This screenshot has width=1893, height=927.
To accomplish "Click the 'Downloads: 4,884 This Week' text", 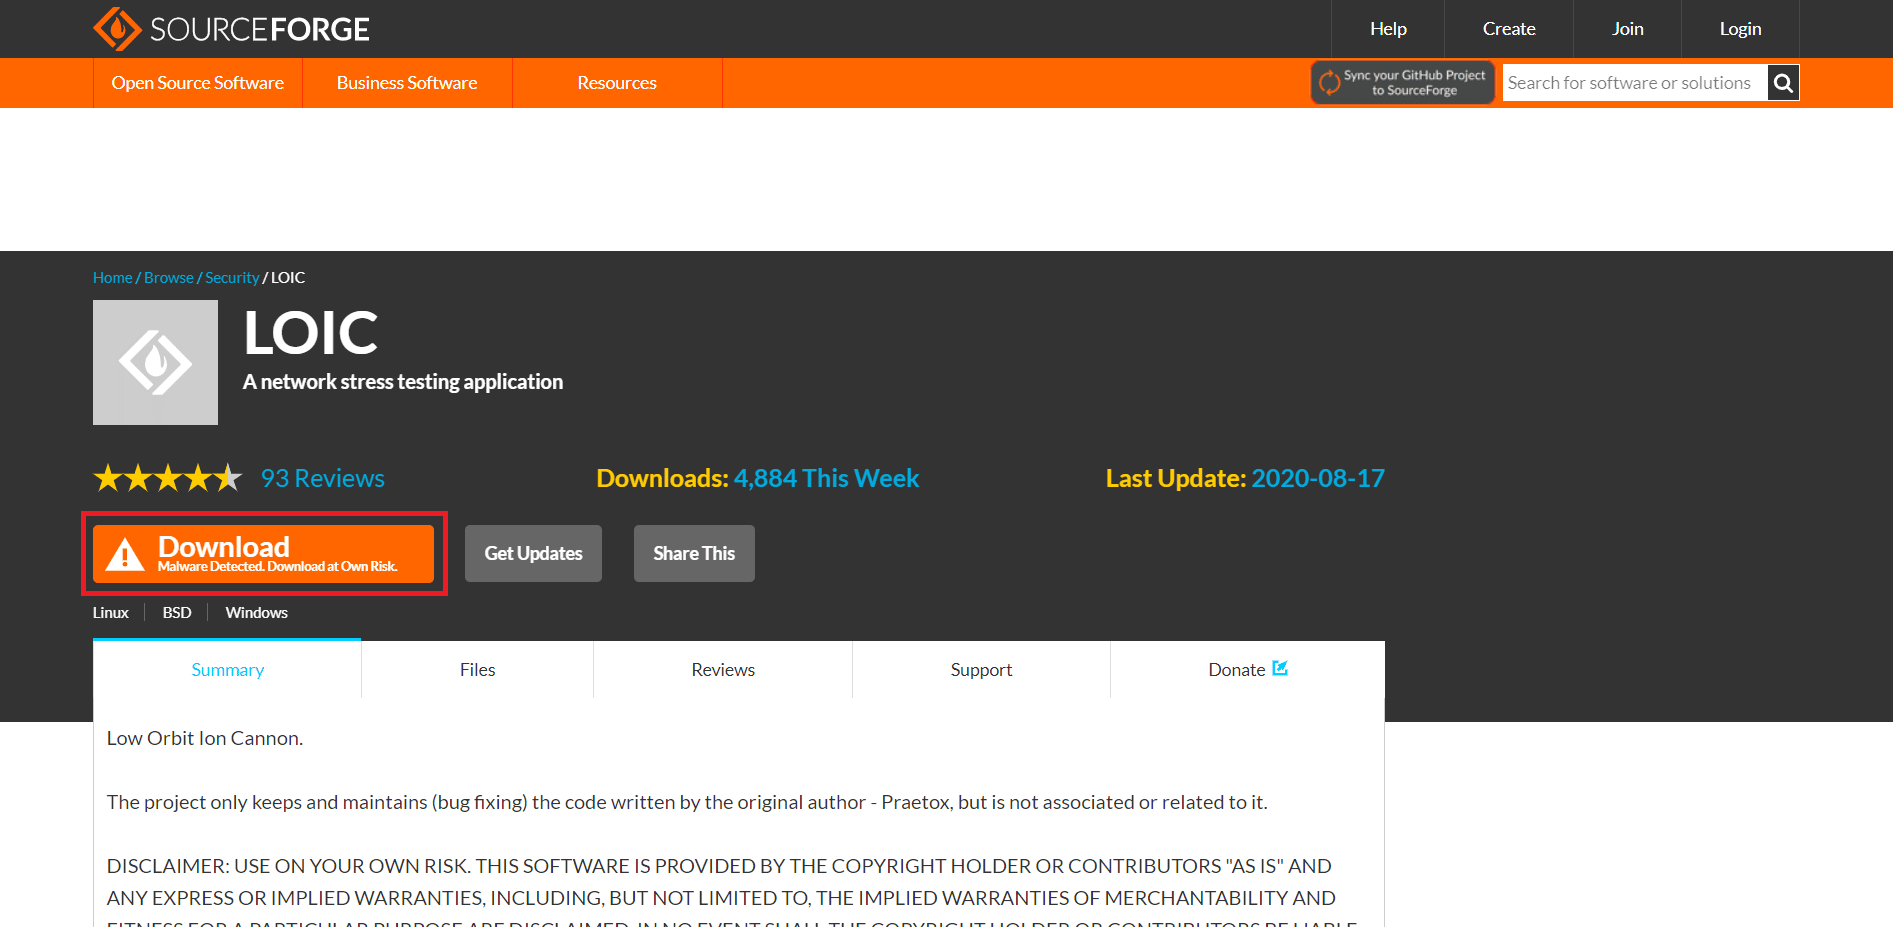I will point(758,478).
